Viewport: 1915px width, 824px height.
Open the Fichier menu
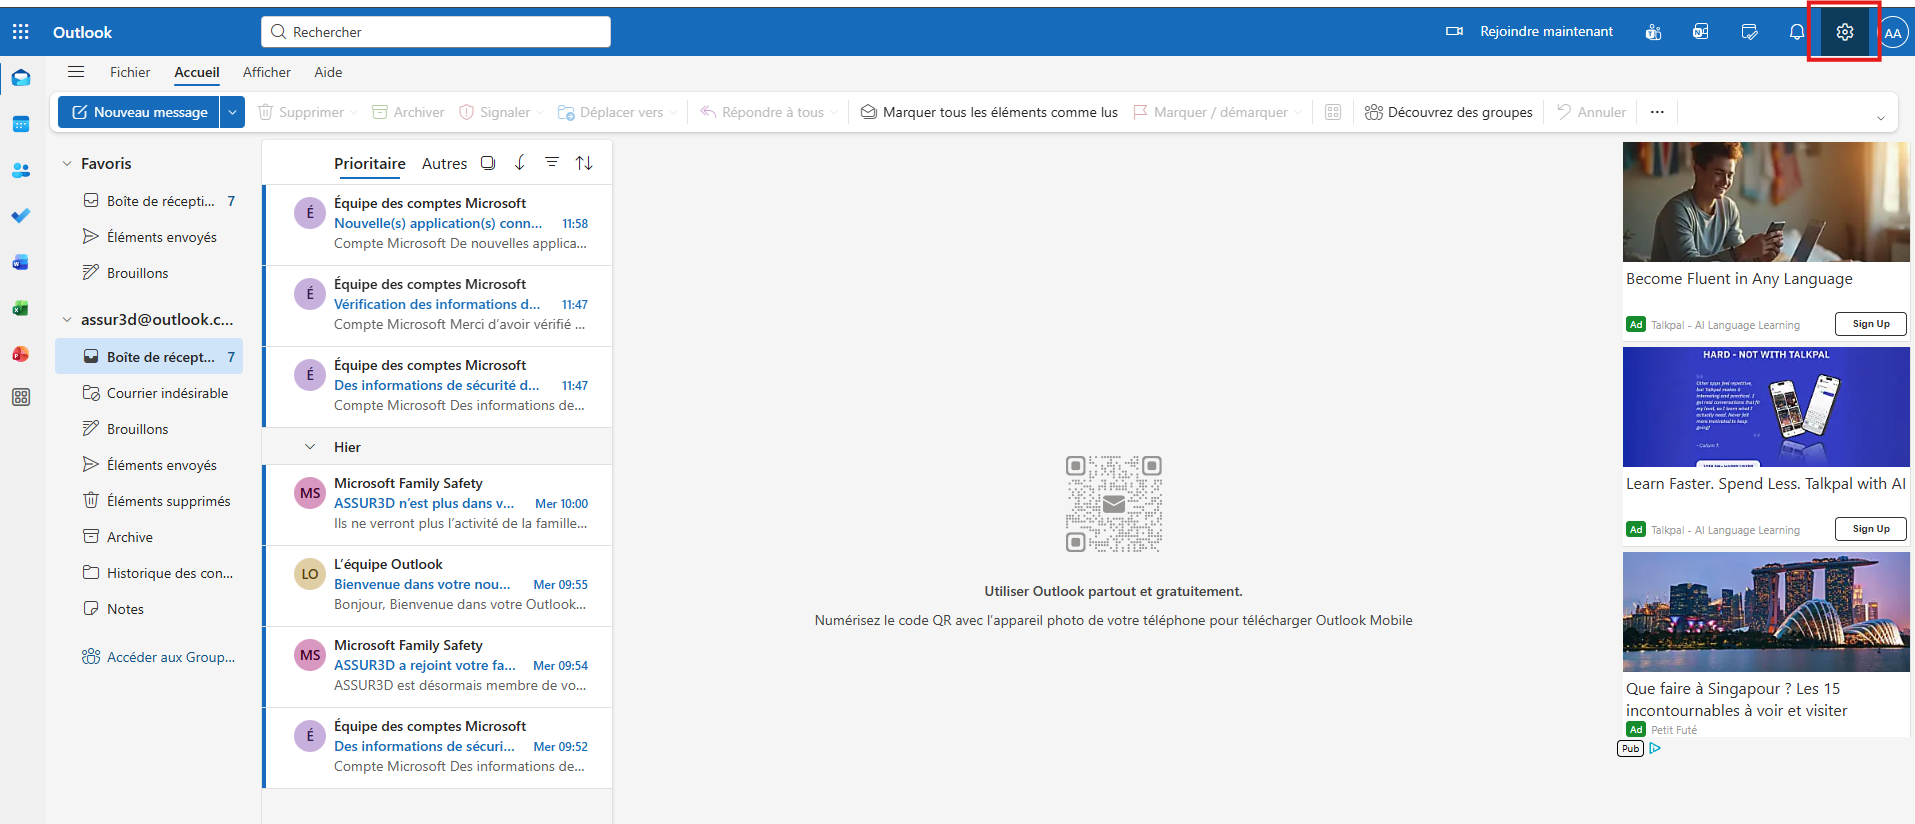click(x=130, y=72)
